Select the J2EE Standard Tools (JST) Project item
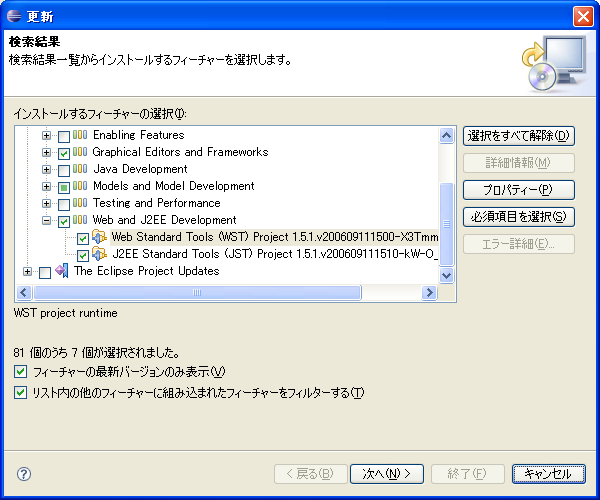 [270, 255]
